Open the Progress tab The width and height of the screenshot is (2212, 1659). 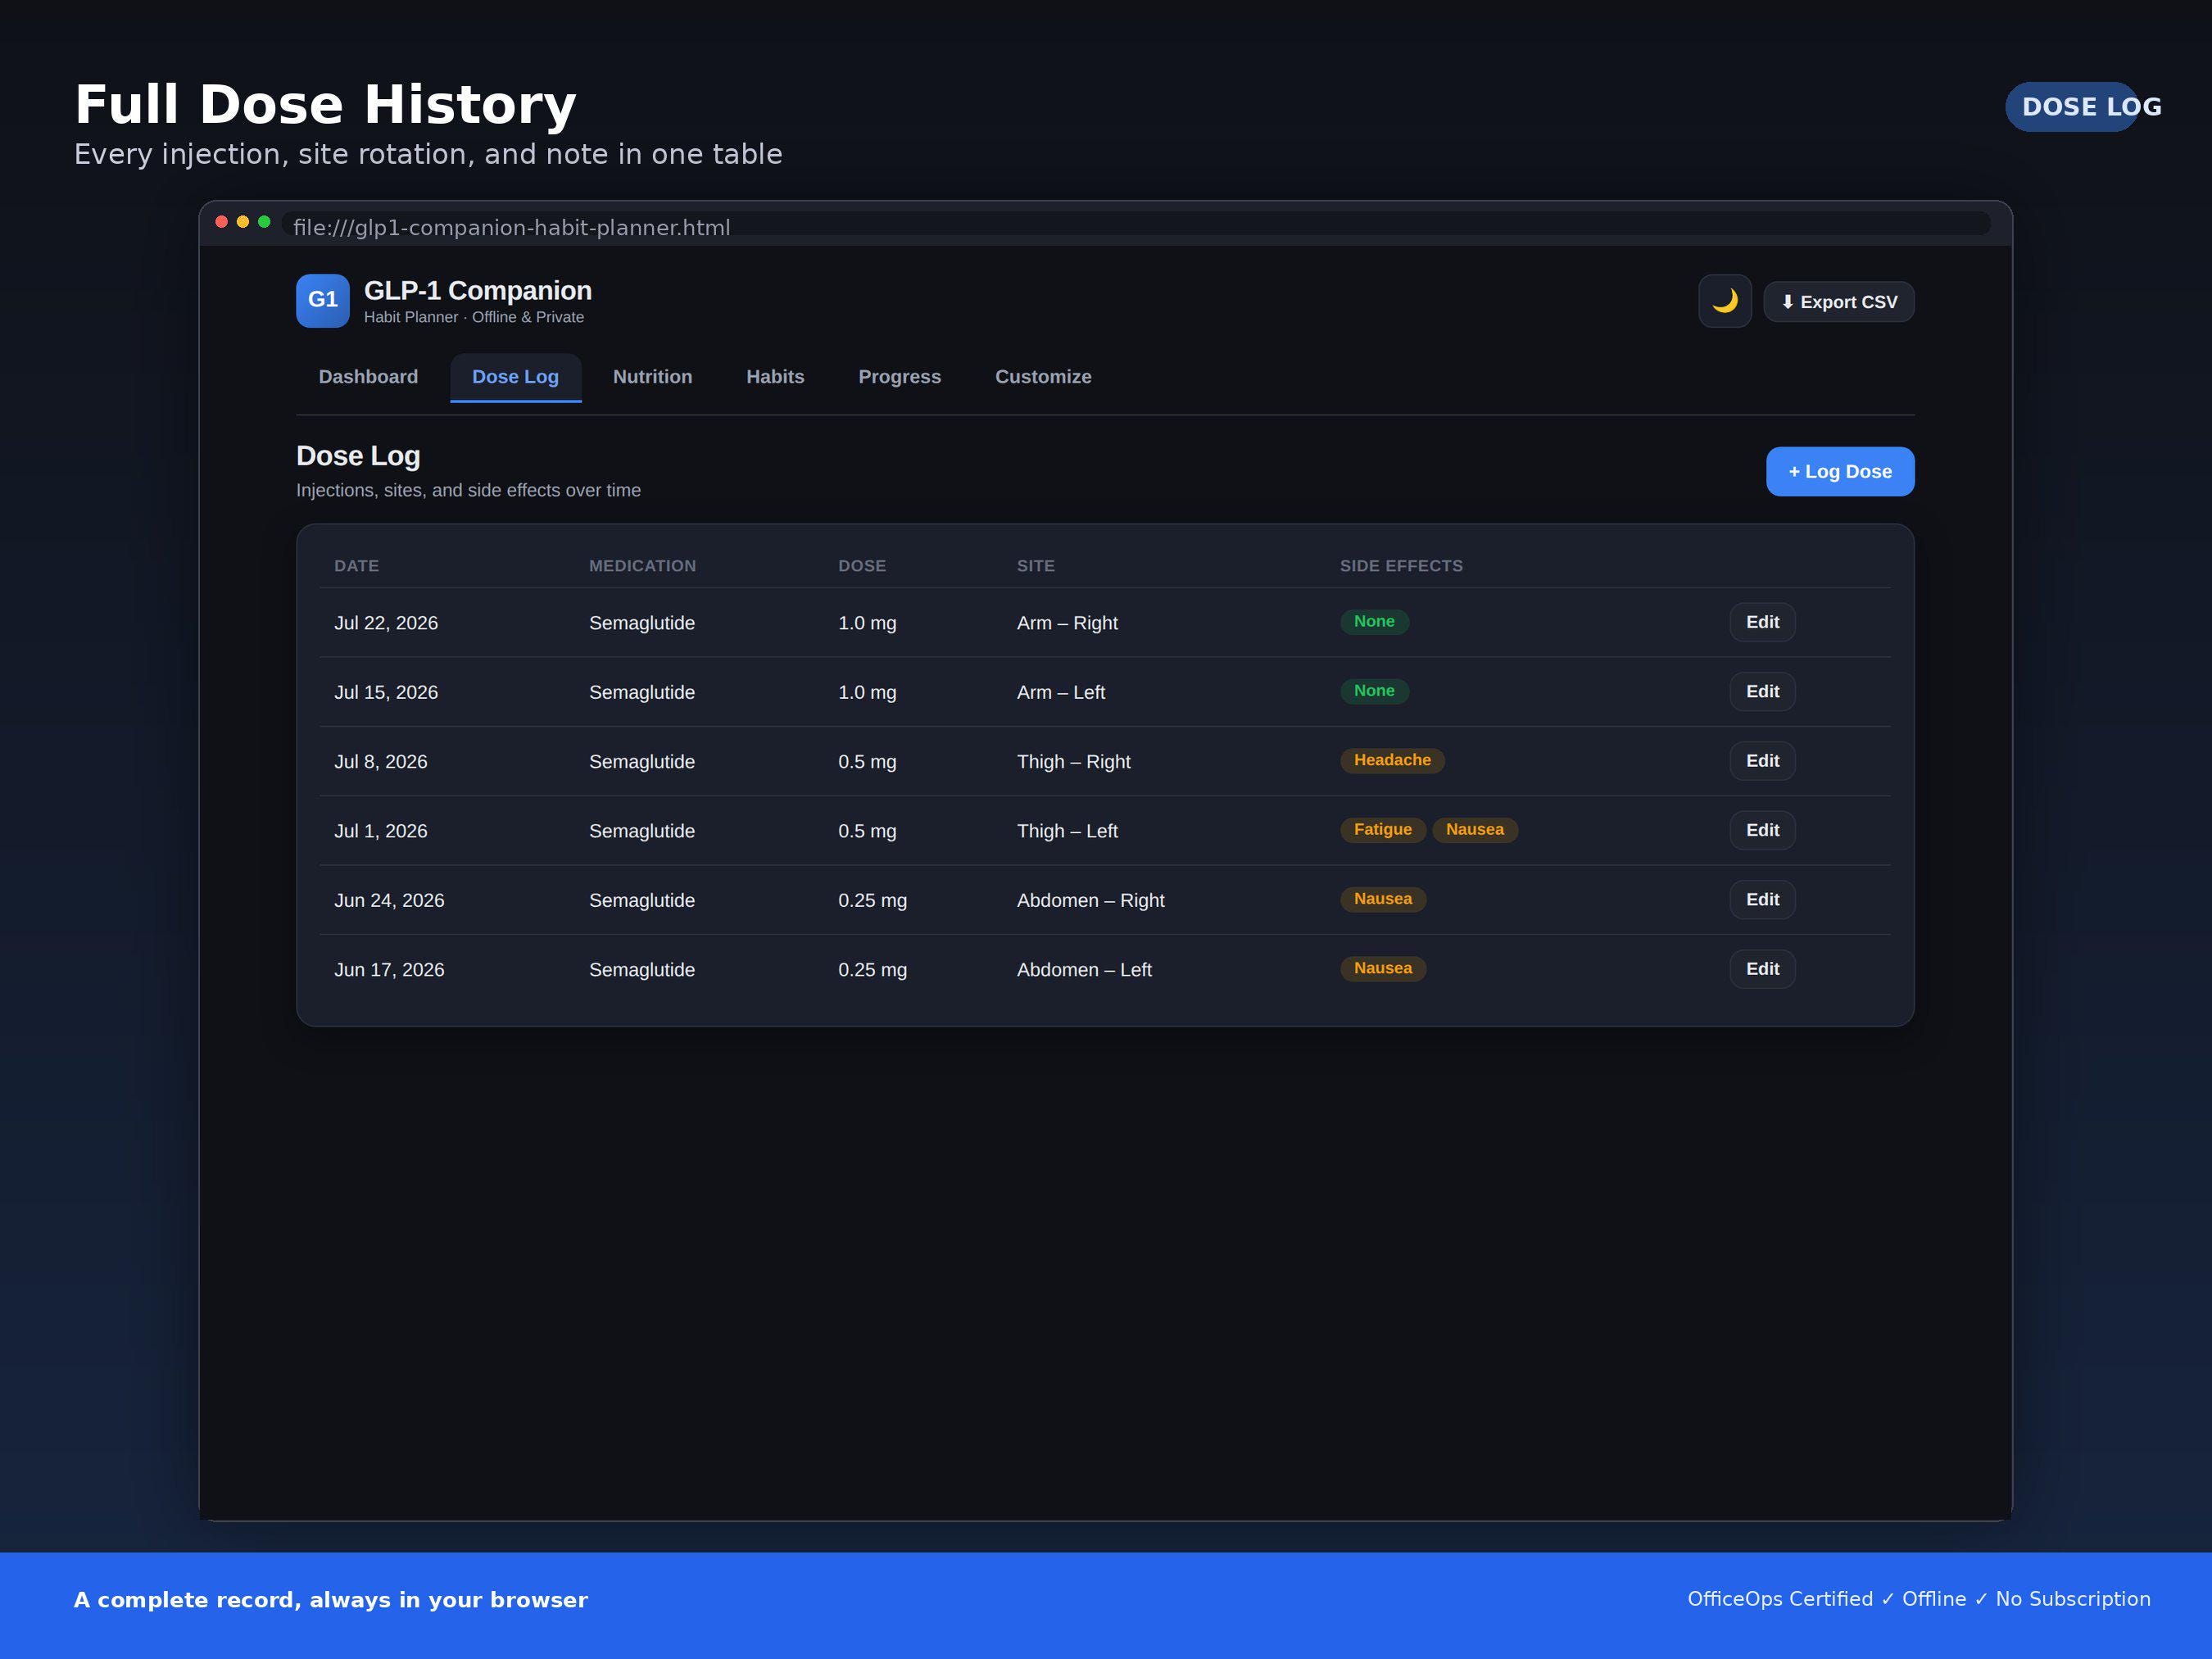[x=899, y=377]
